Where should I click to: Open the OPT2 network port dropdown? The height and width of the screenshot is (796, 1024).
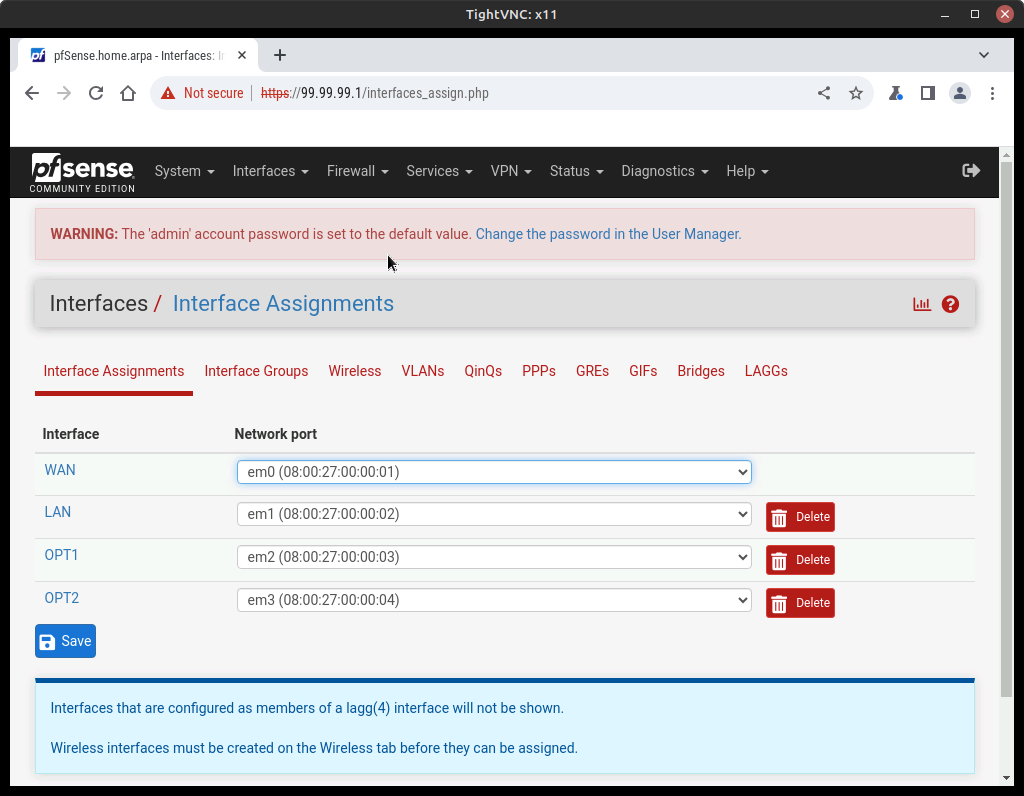[x=494, y=600]
